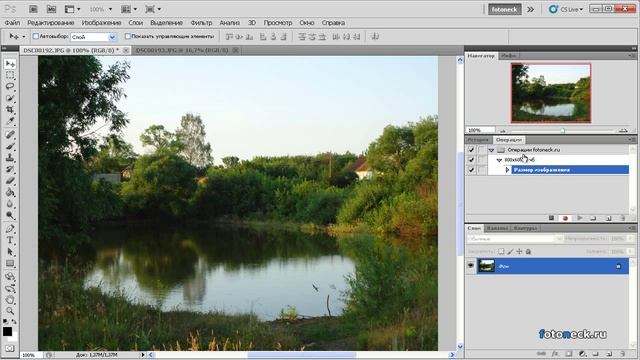Image resolution: width=640 pixels, height=360 pixels.
Task: Show more workspaces with double-arrow button
Action: (530, 9)
